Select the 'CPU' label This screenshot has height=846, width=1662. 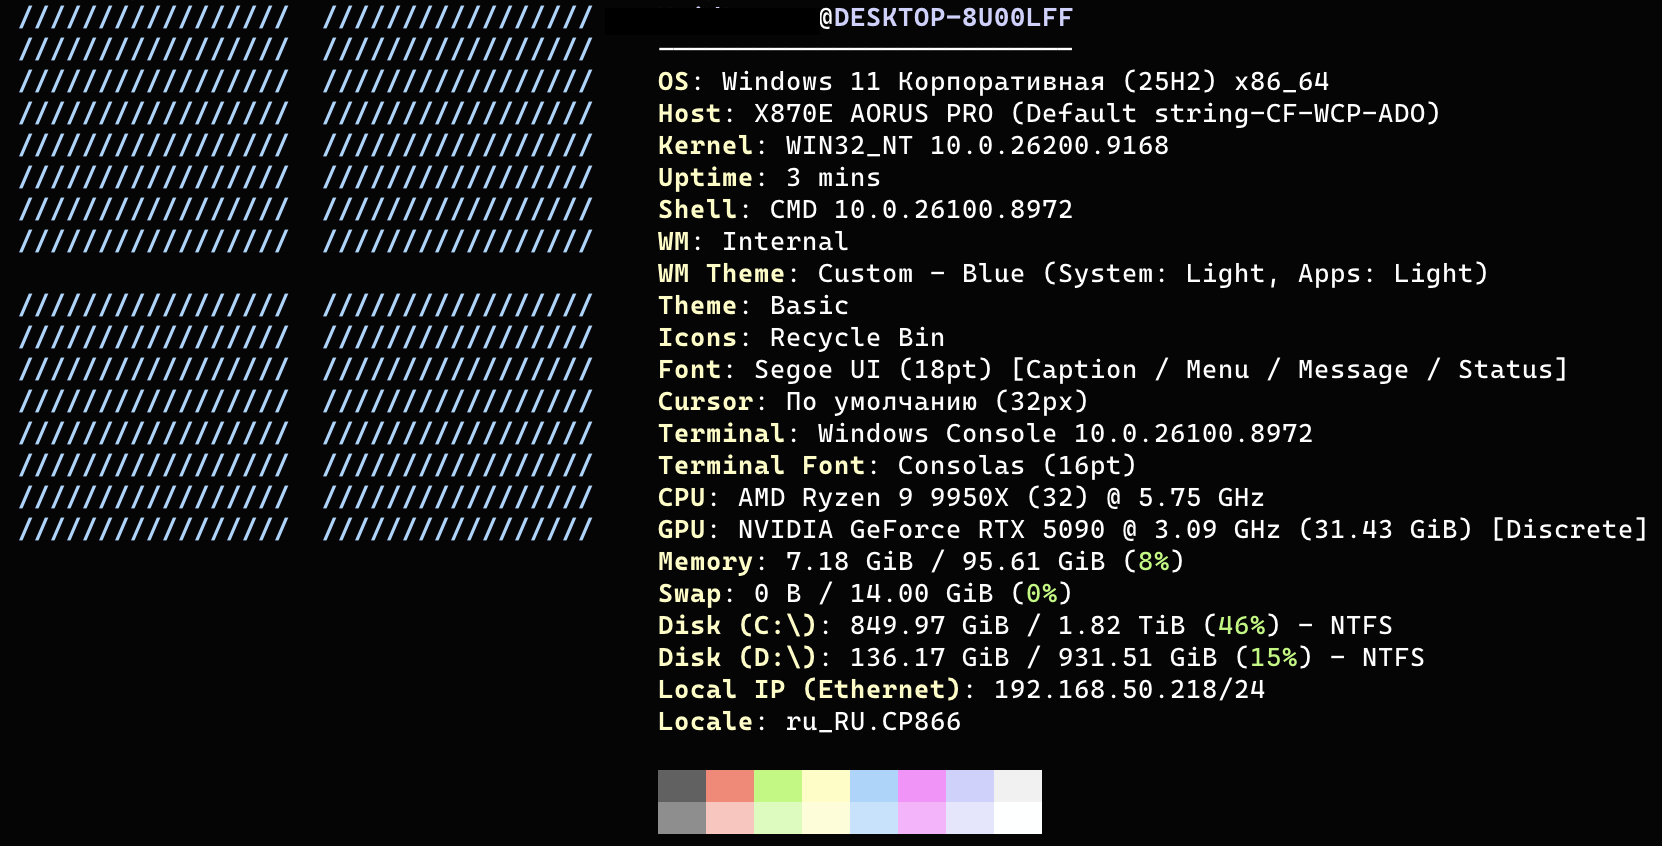(x=681, y=498)
